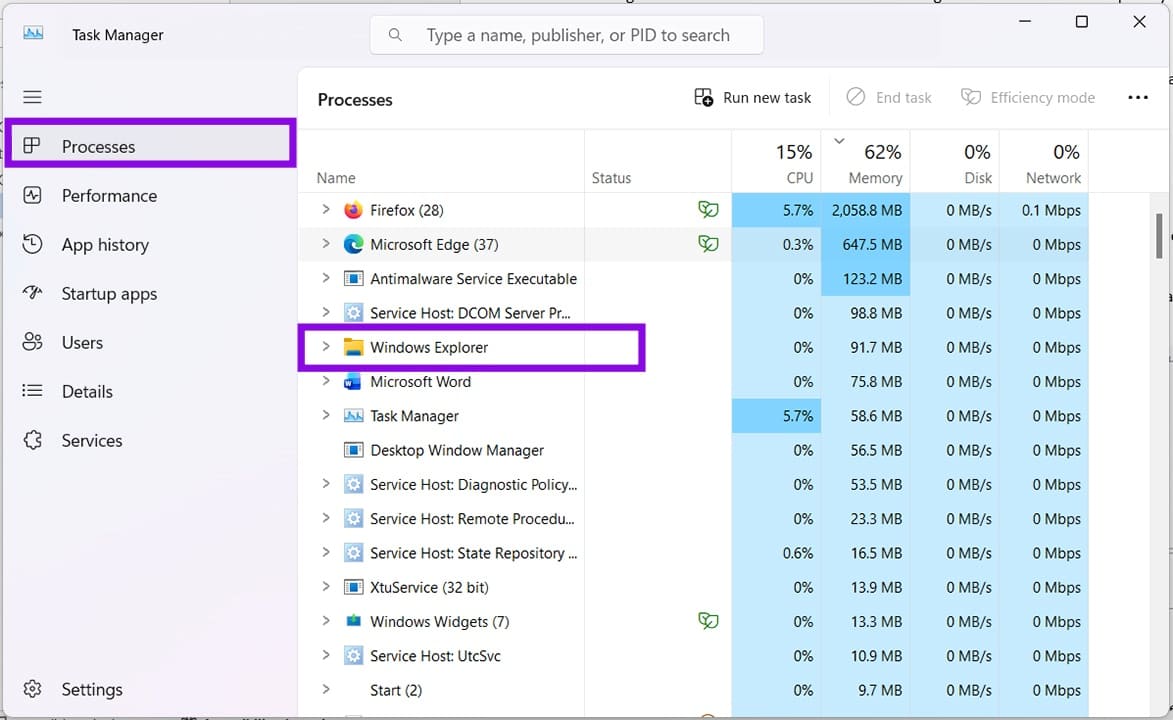Click the Firefox process icon
This screenshot has height=720, width=1173.
(353, 210)
